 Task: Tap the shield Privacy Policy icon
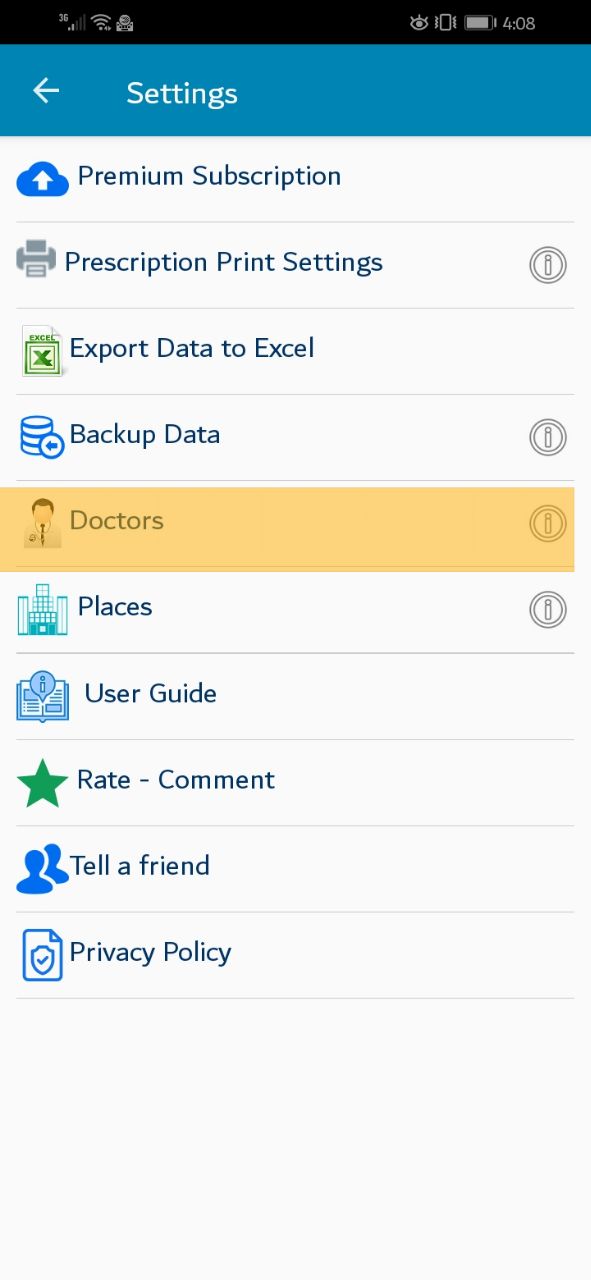(42, 955)
